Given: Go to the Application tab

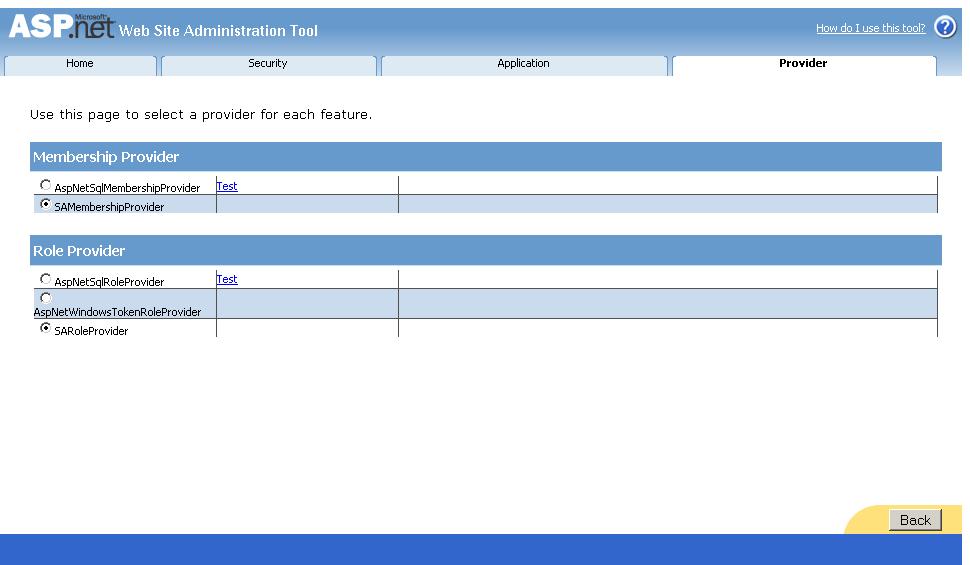Looking at the screenshot, I should point(523,64).
